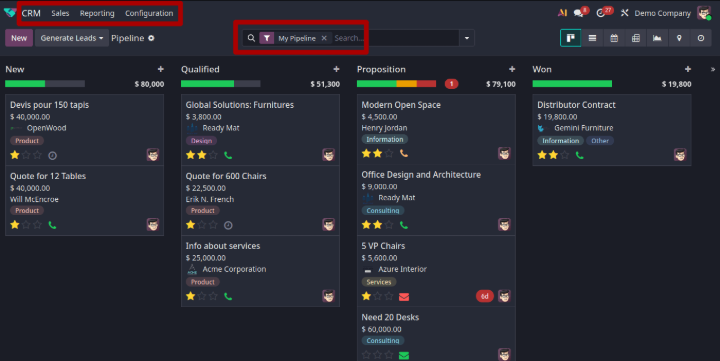Click the red 1 counter in Proposition column
720x361 pixels.
451,84
